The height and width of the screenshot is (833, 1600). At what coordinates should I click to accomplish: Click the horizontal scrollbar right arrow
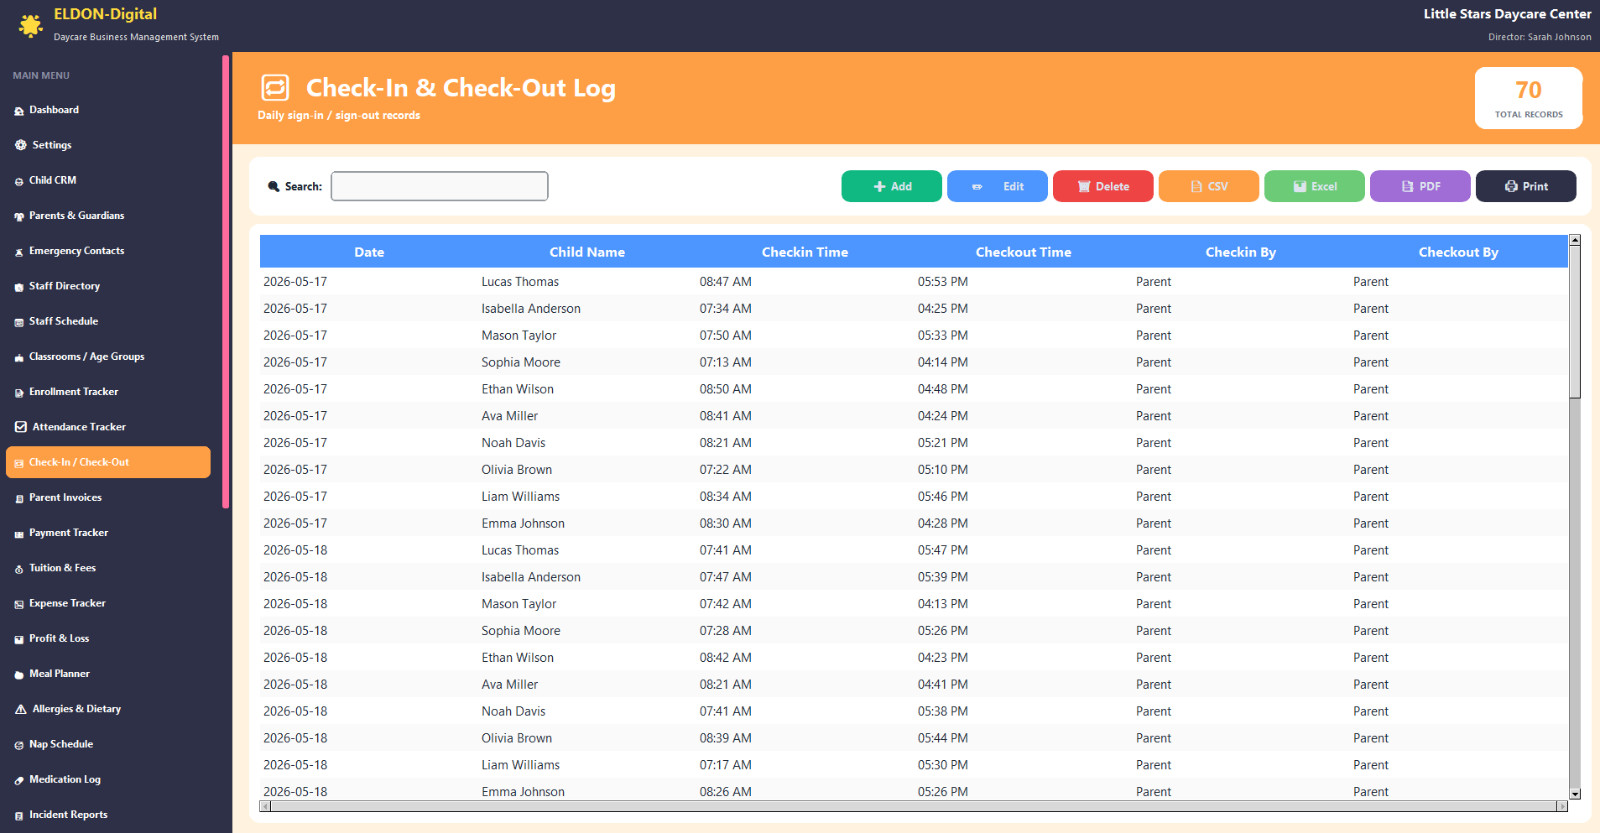tap(1562, 806)
